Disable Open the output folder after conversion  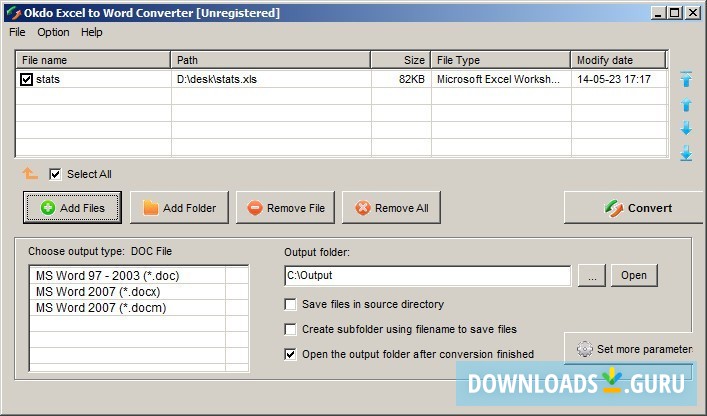[290, 354]
